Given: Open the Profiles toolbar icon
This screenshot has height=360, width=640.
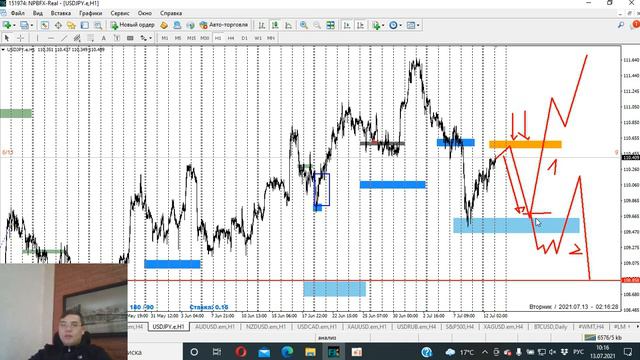Looking at the screenshot, I should tap(24, 25).
